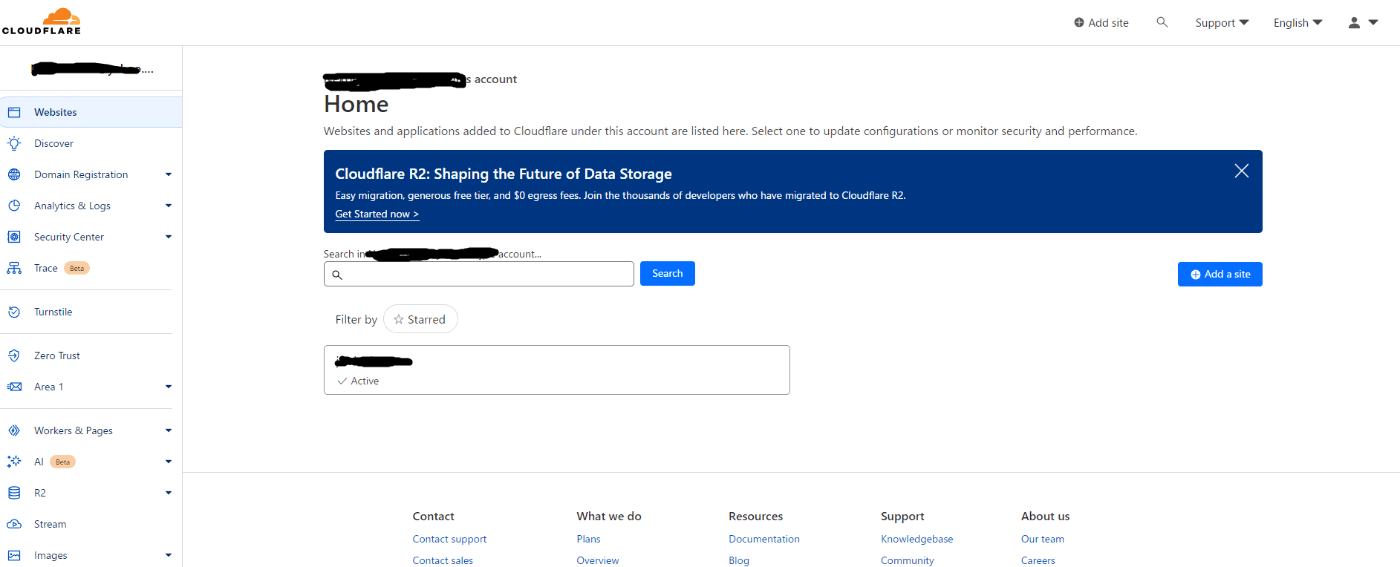Click the Turnstile icon
This screenshot has width=1400, height=567.
click(14, 312)
